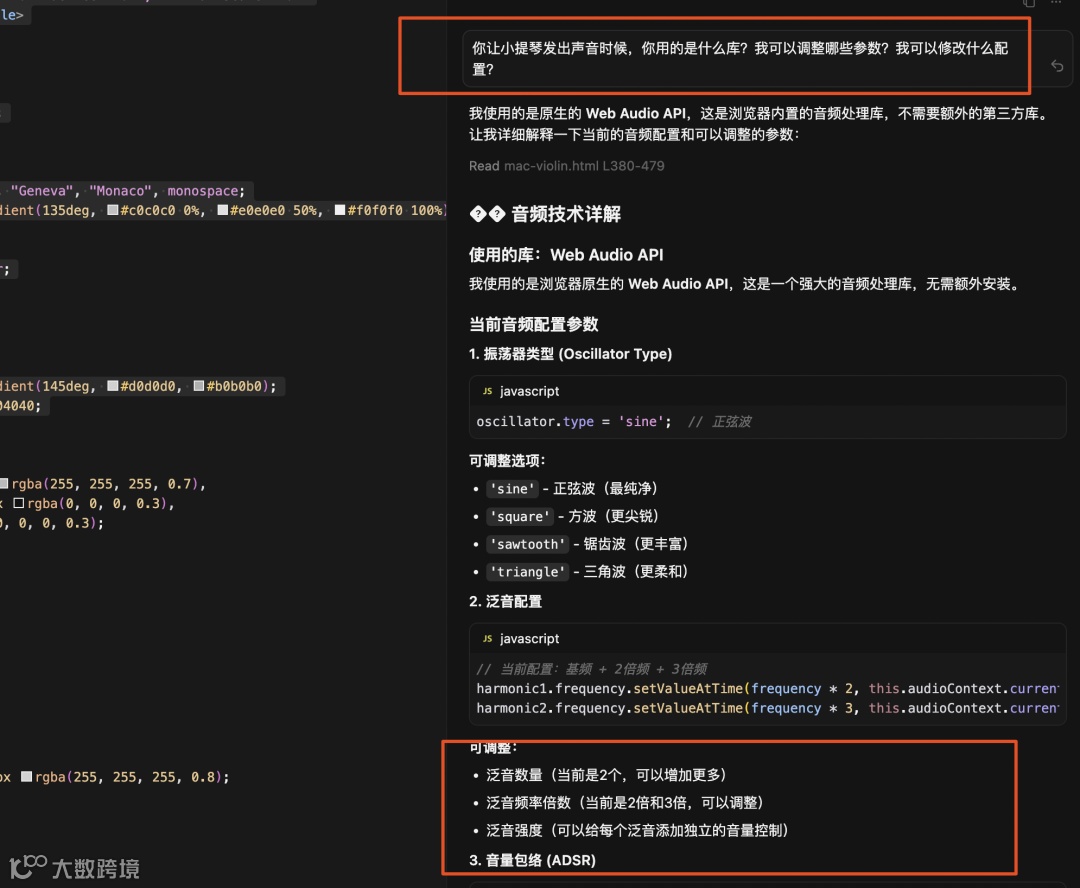The width and height of the screenshot is (1080, 888).
Task: Click the 'sine' inline code chip in list
Action: (x=512, y=489)
